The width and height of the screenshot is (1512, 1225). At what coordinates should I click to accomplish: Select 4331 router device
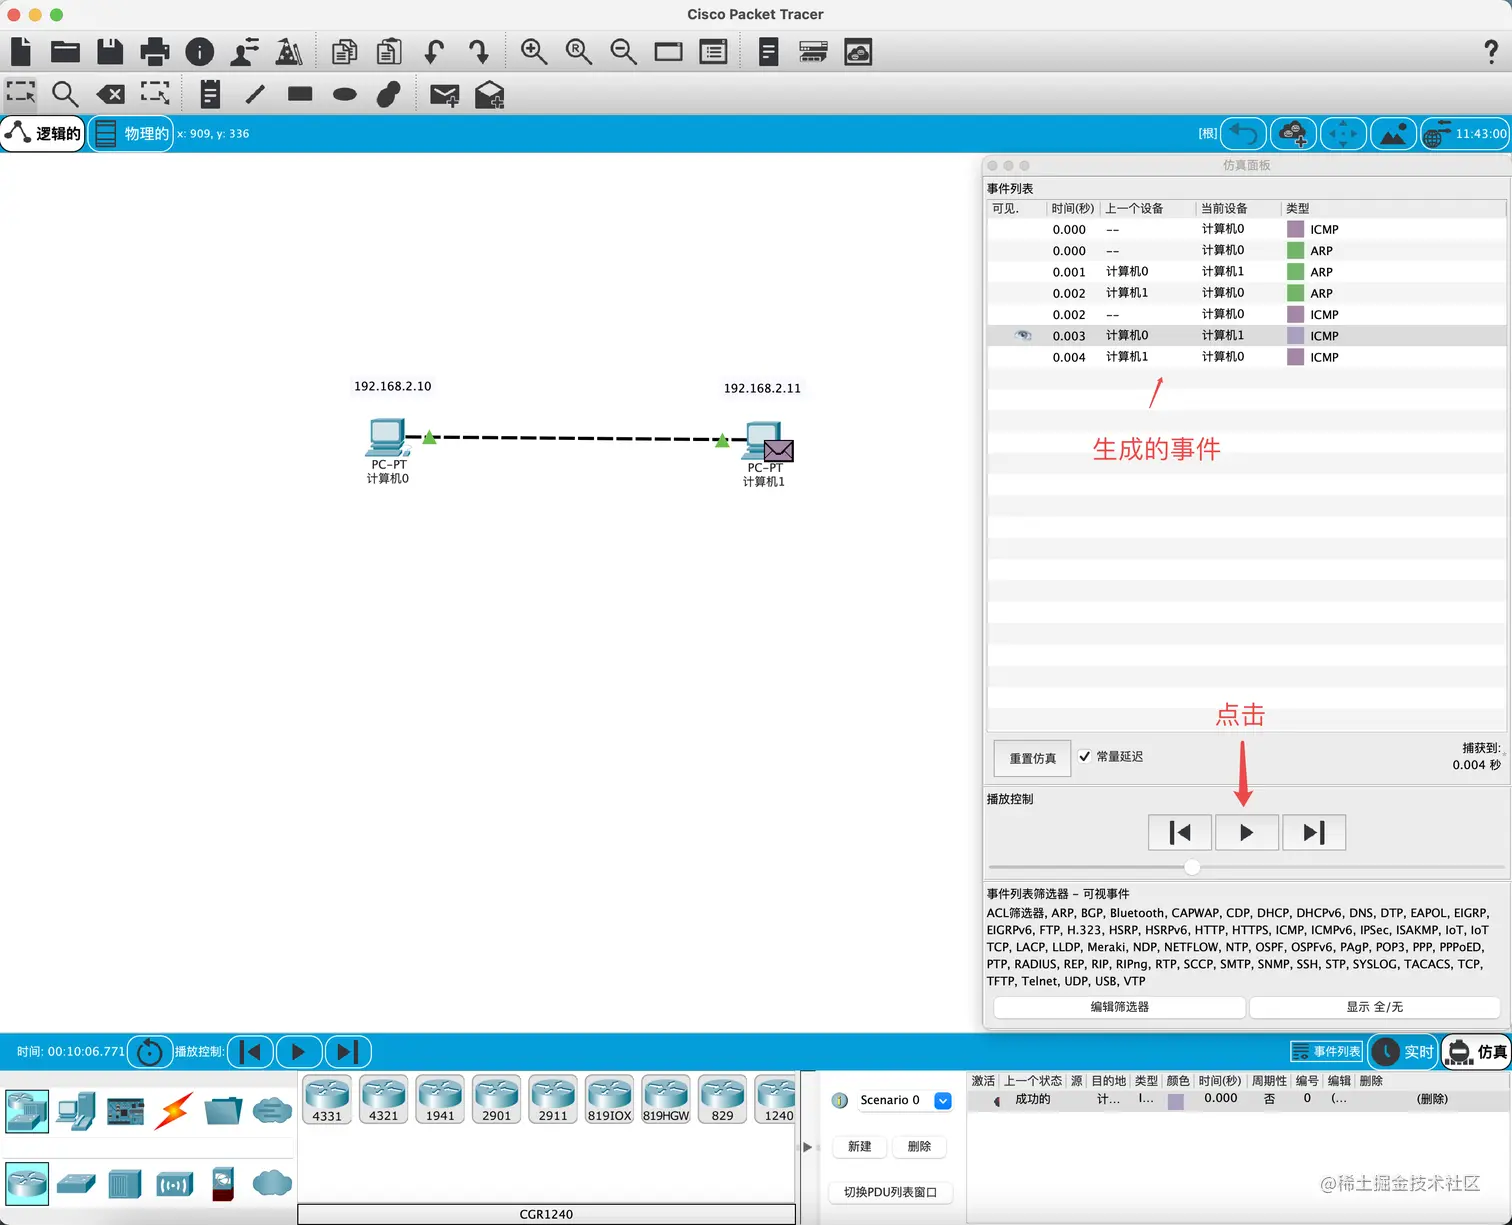click(x=327, y=1100)
